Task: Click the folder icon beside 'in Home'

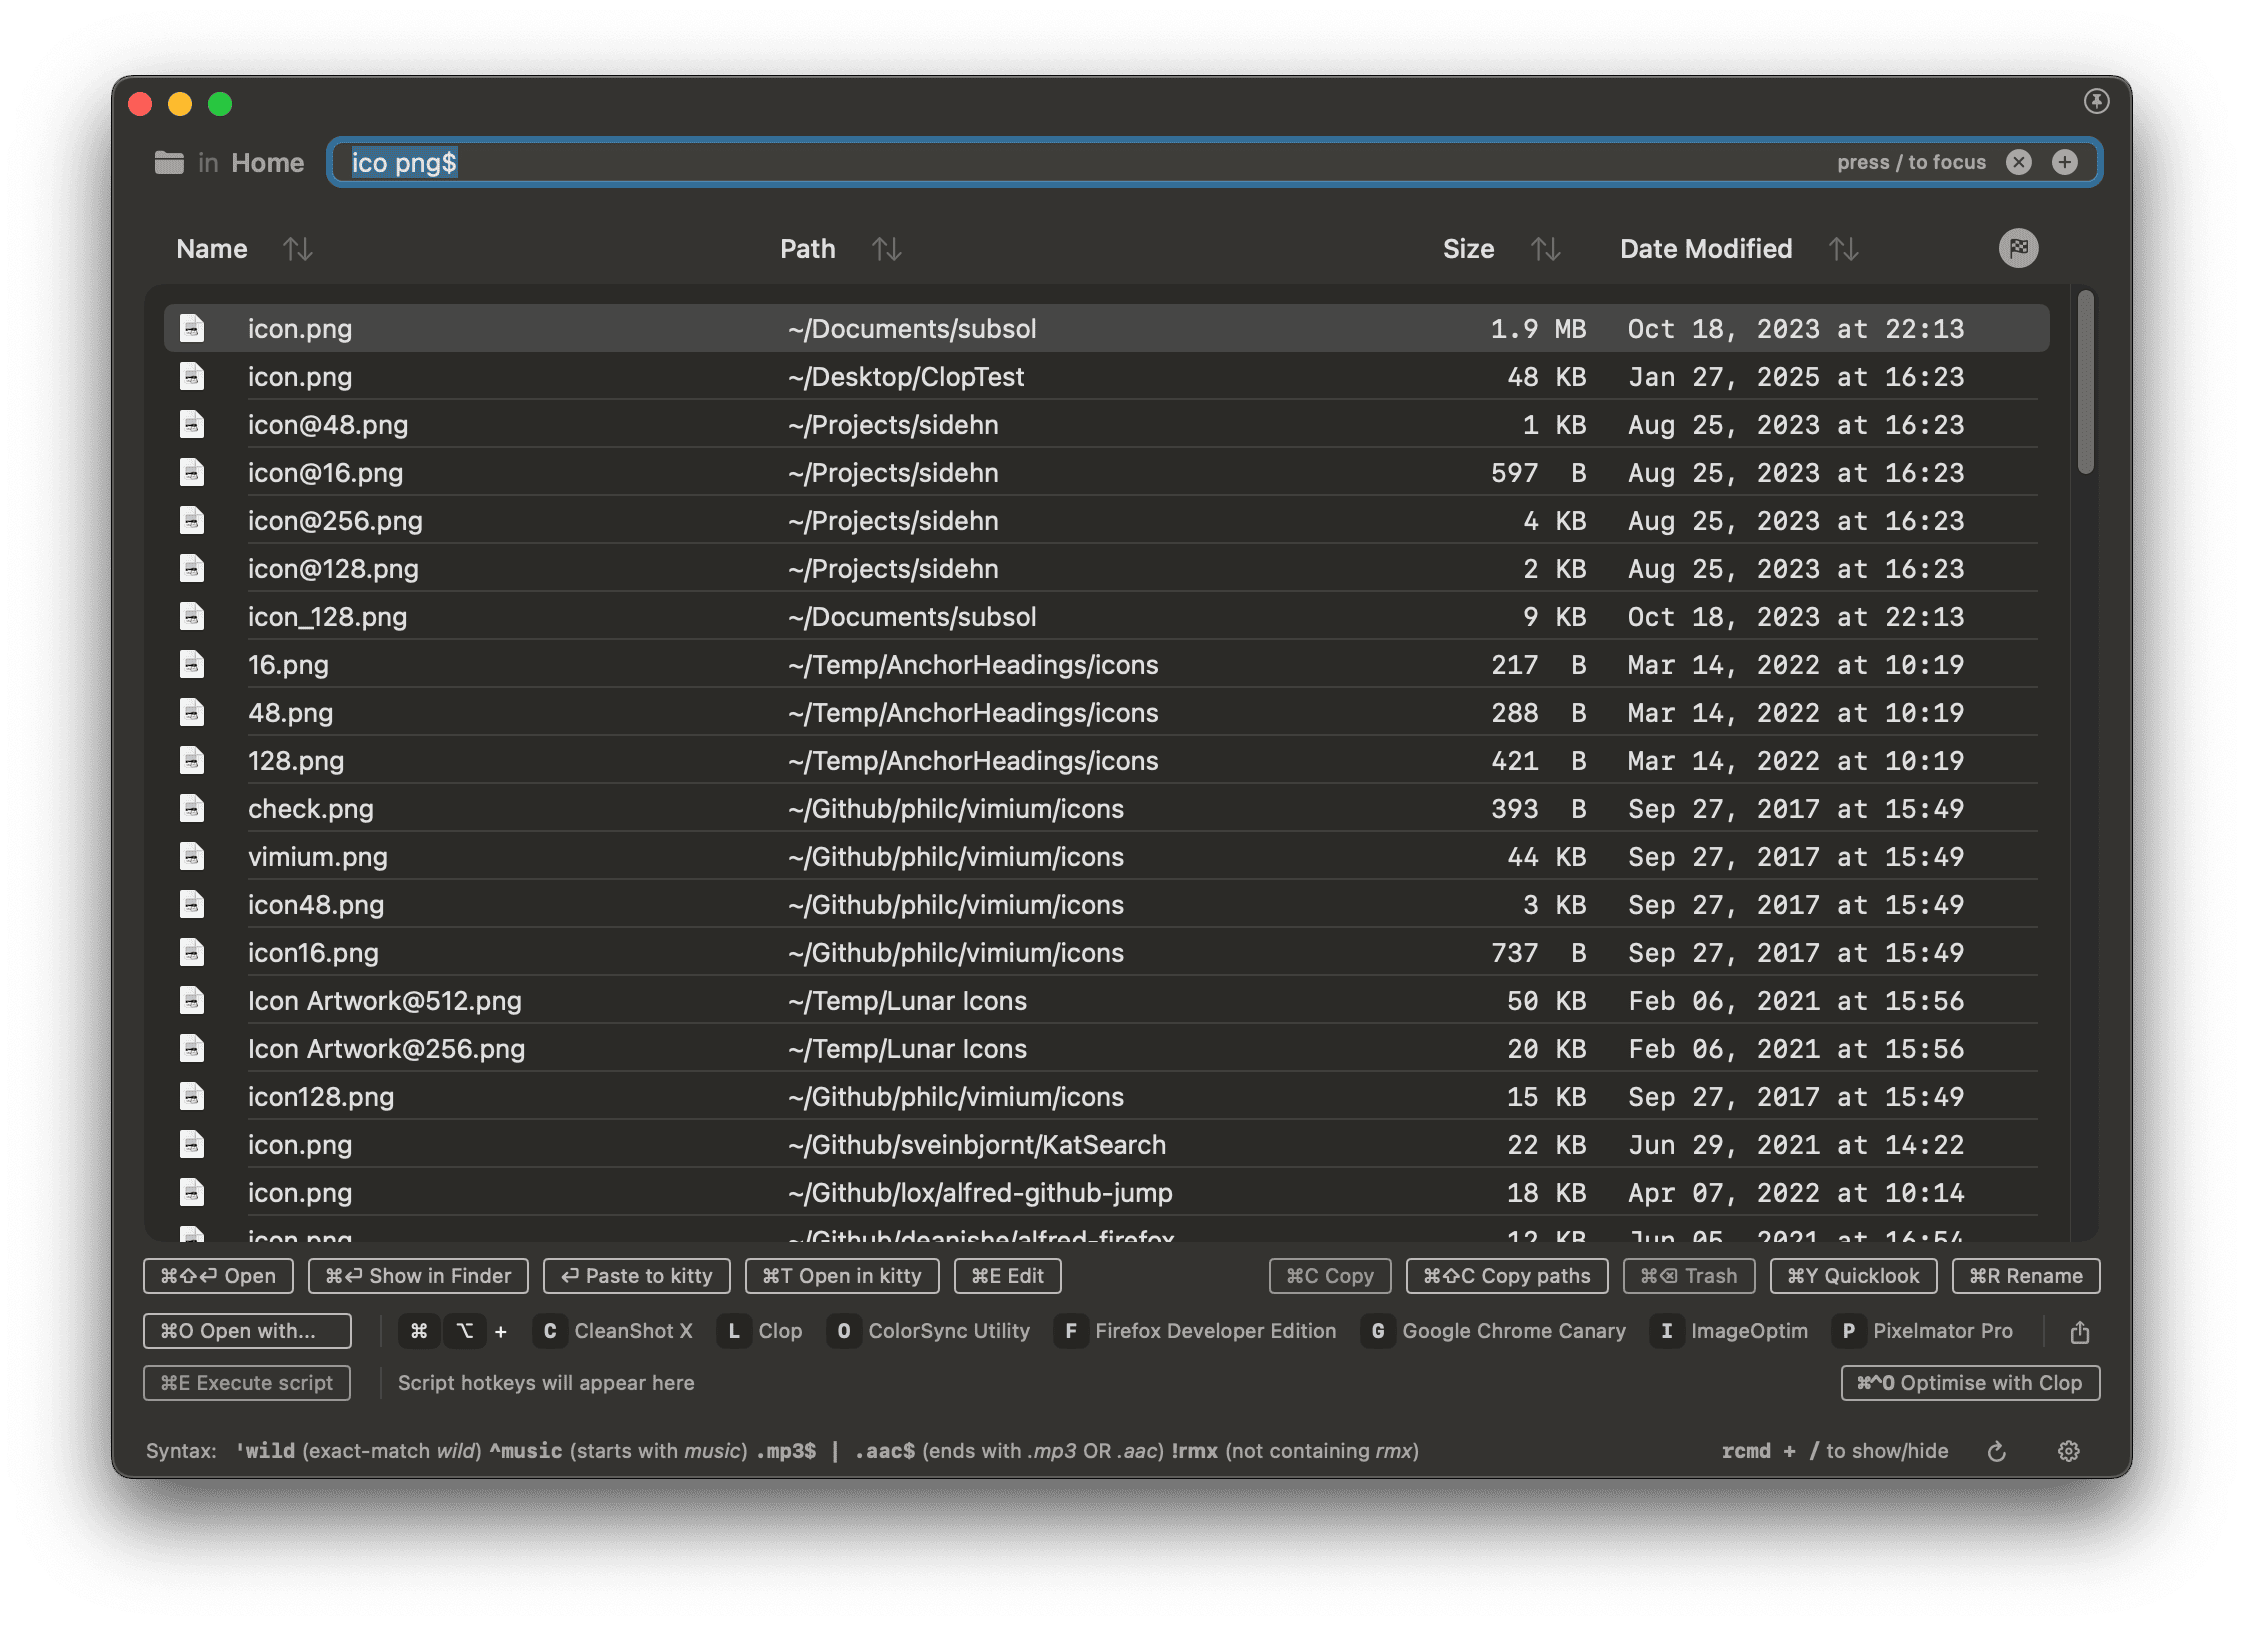Action: pyautogui.click(x=168, y=162)
